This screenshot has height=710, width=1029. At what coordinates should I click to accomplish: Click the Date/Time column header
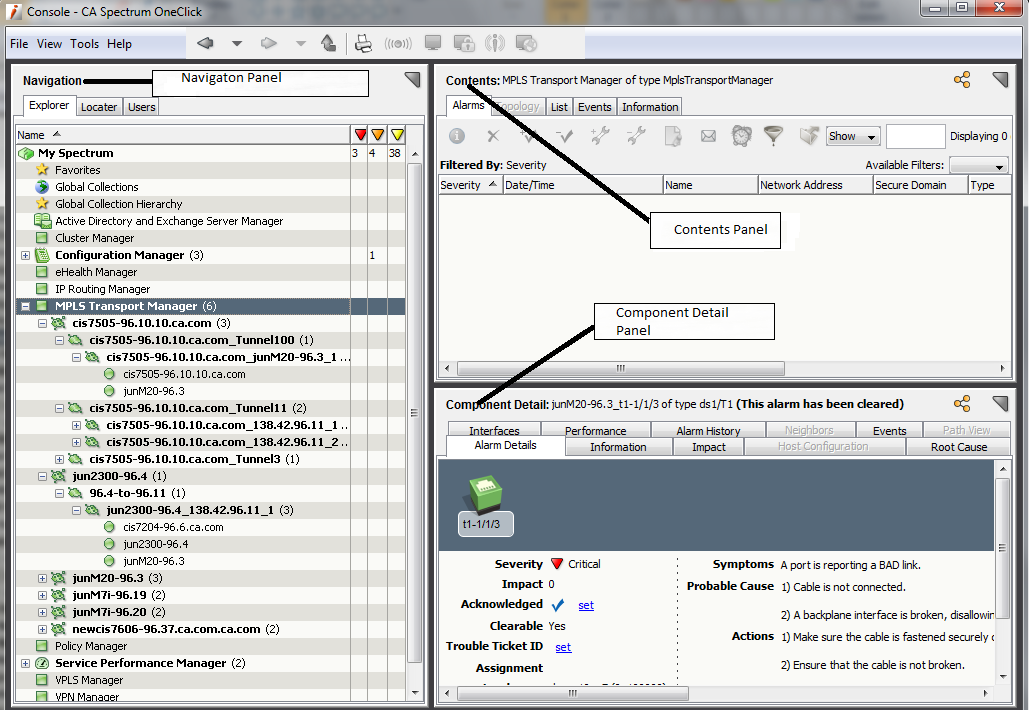pos(583,185)
